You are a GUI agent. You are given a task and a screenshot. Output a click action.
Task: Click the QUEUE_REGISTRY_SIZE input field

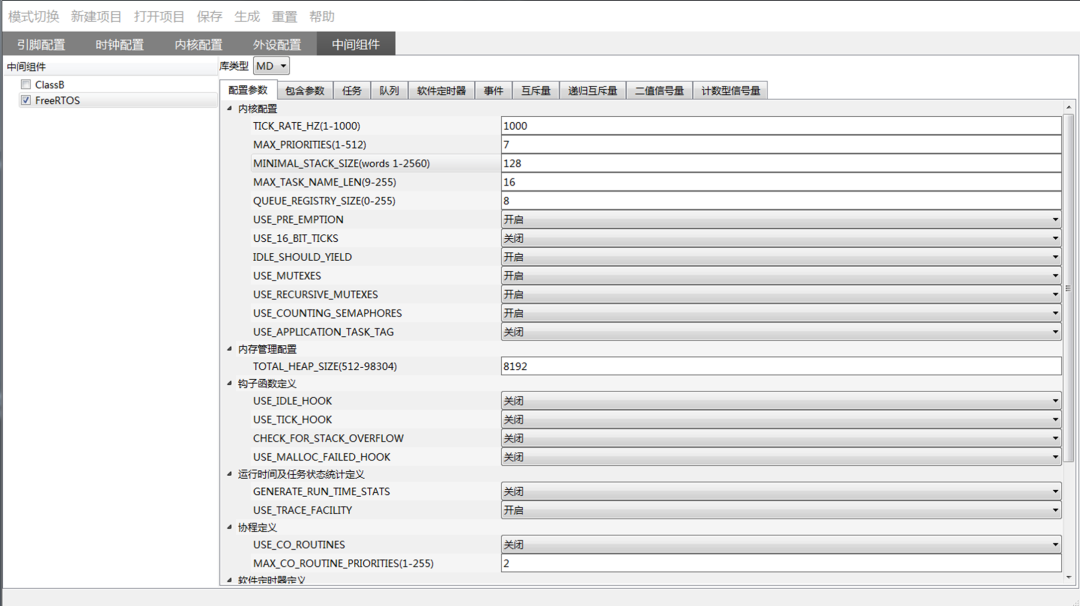pyautogui.click(x=781, y=200)
